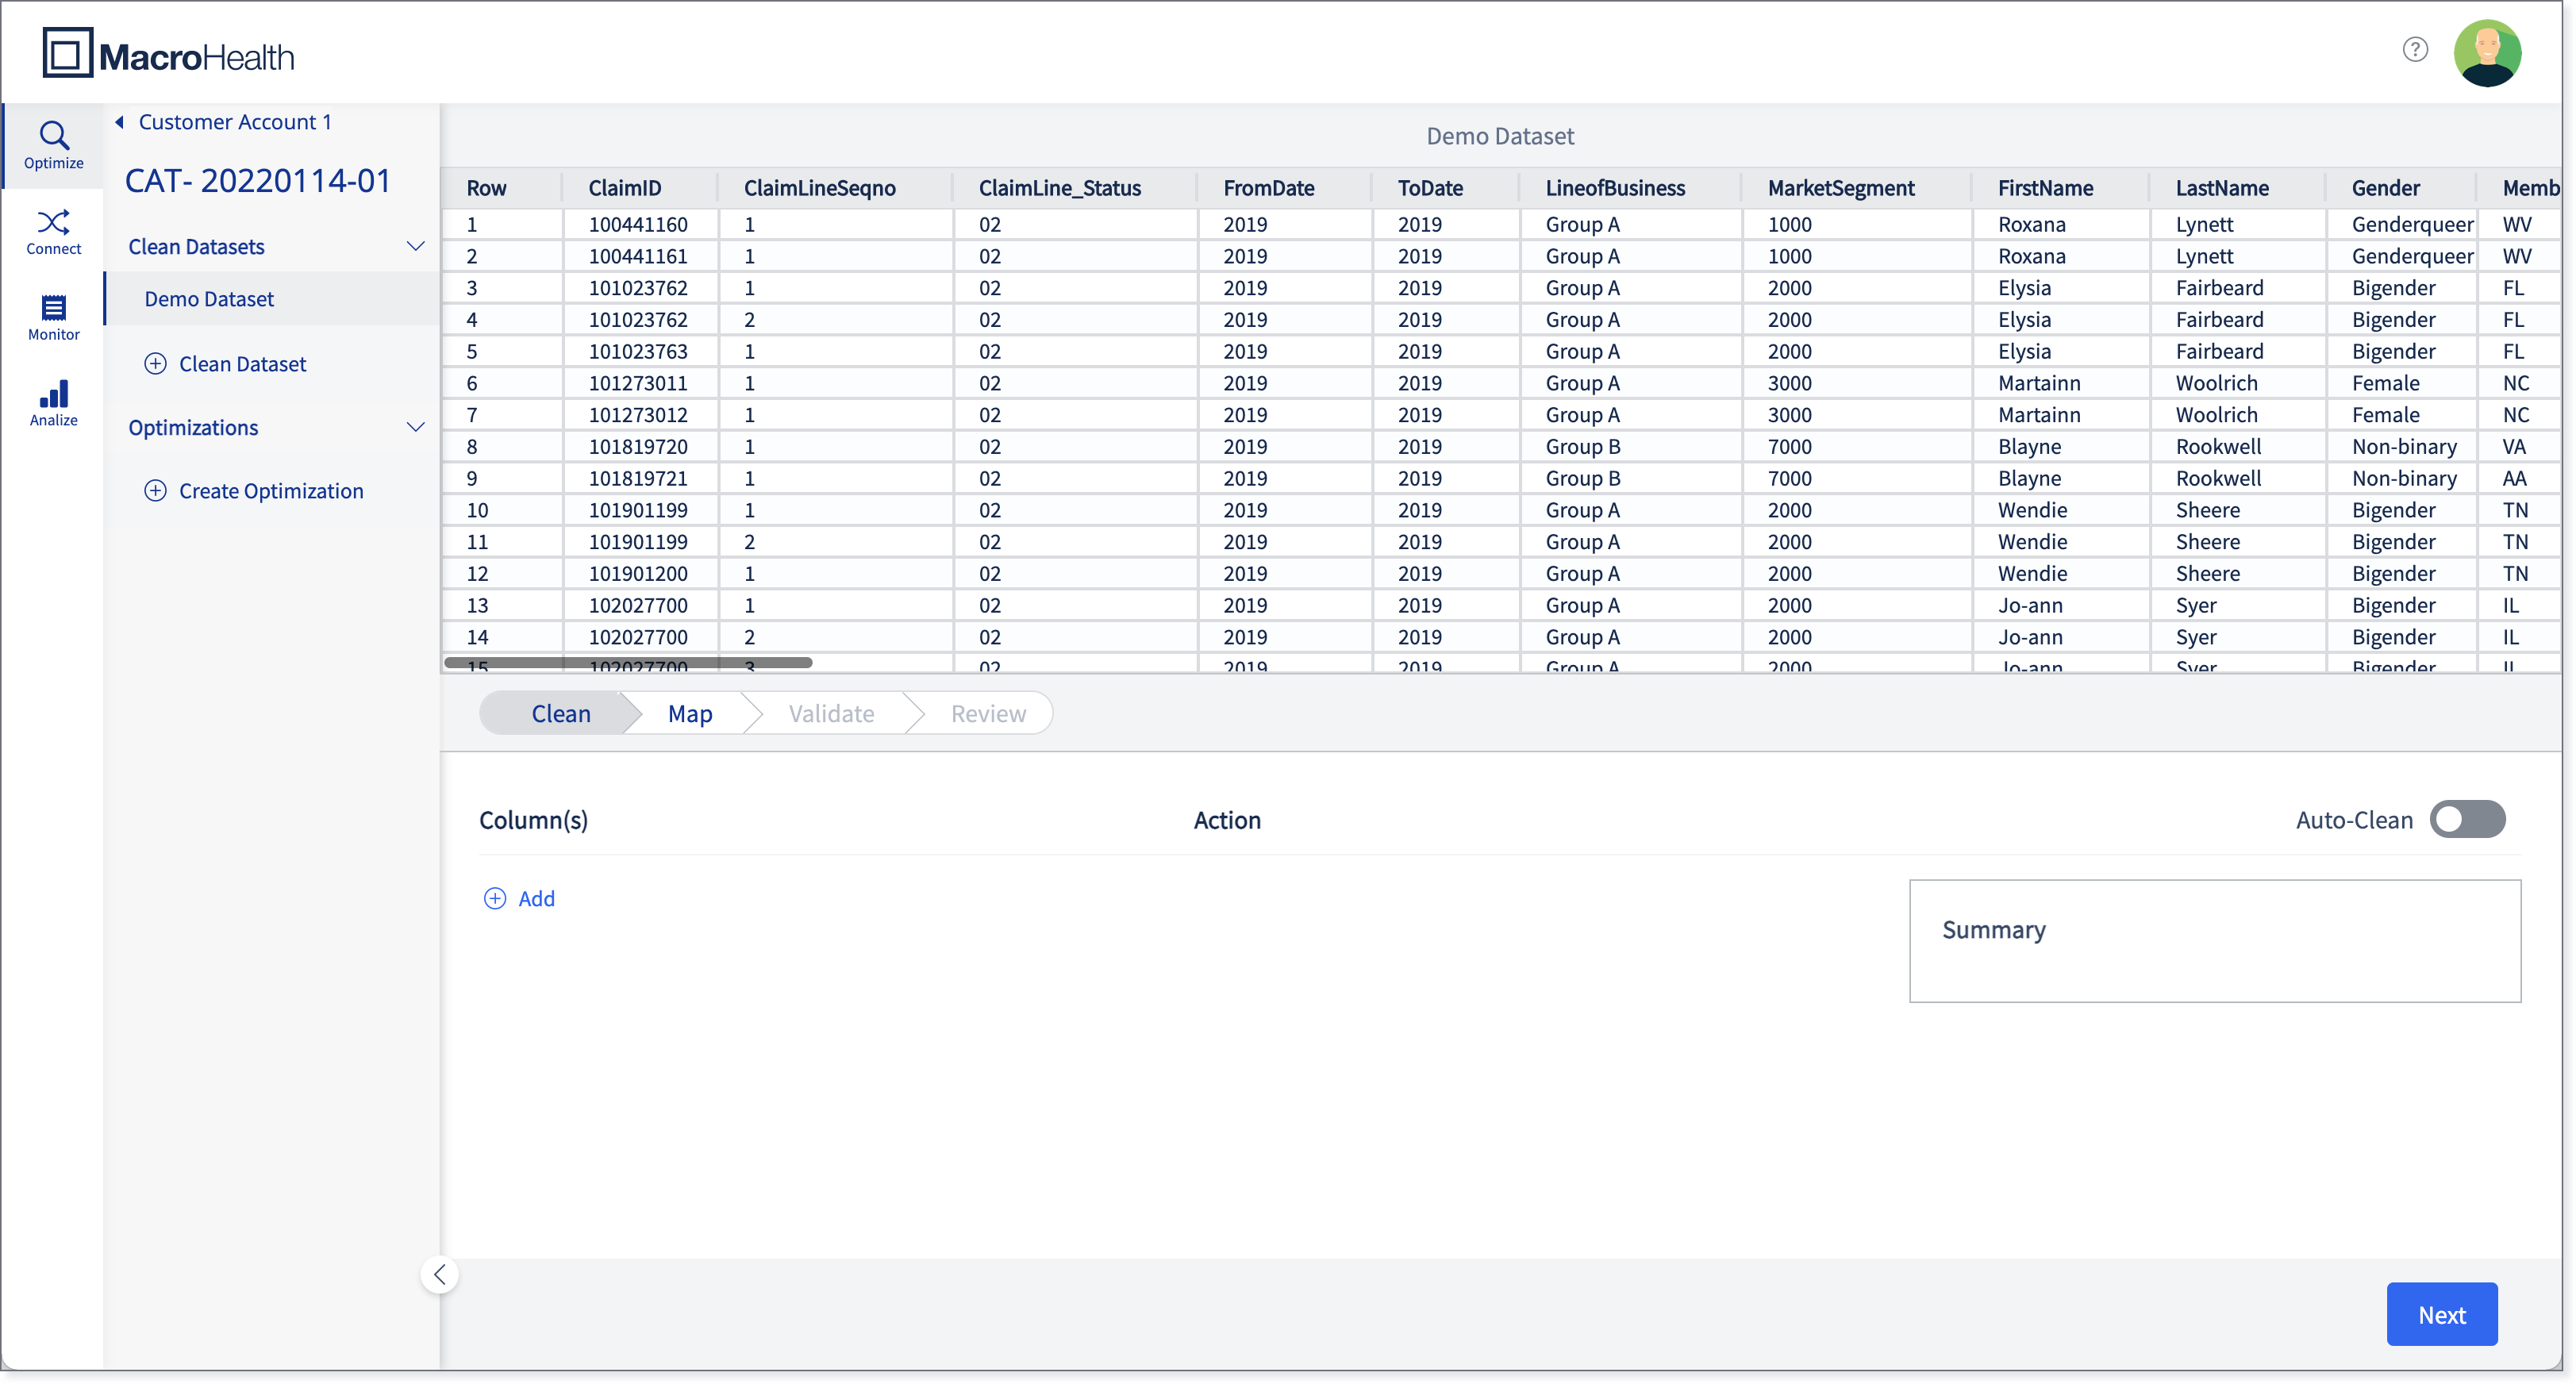Viewport: 2576px width, 1384px height.
Task: Open the Create Optimization link
Action: 271,491
